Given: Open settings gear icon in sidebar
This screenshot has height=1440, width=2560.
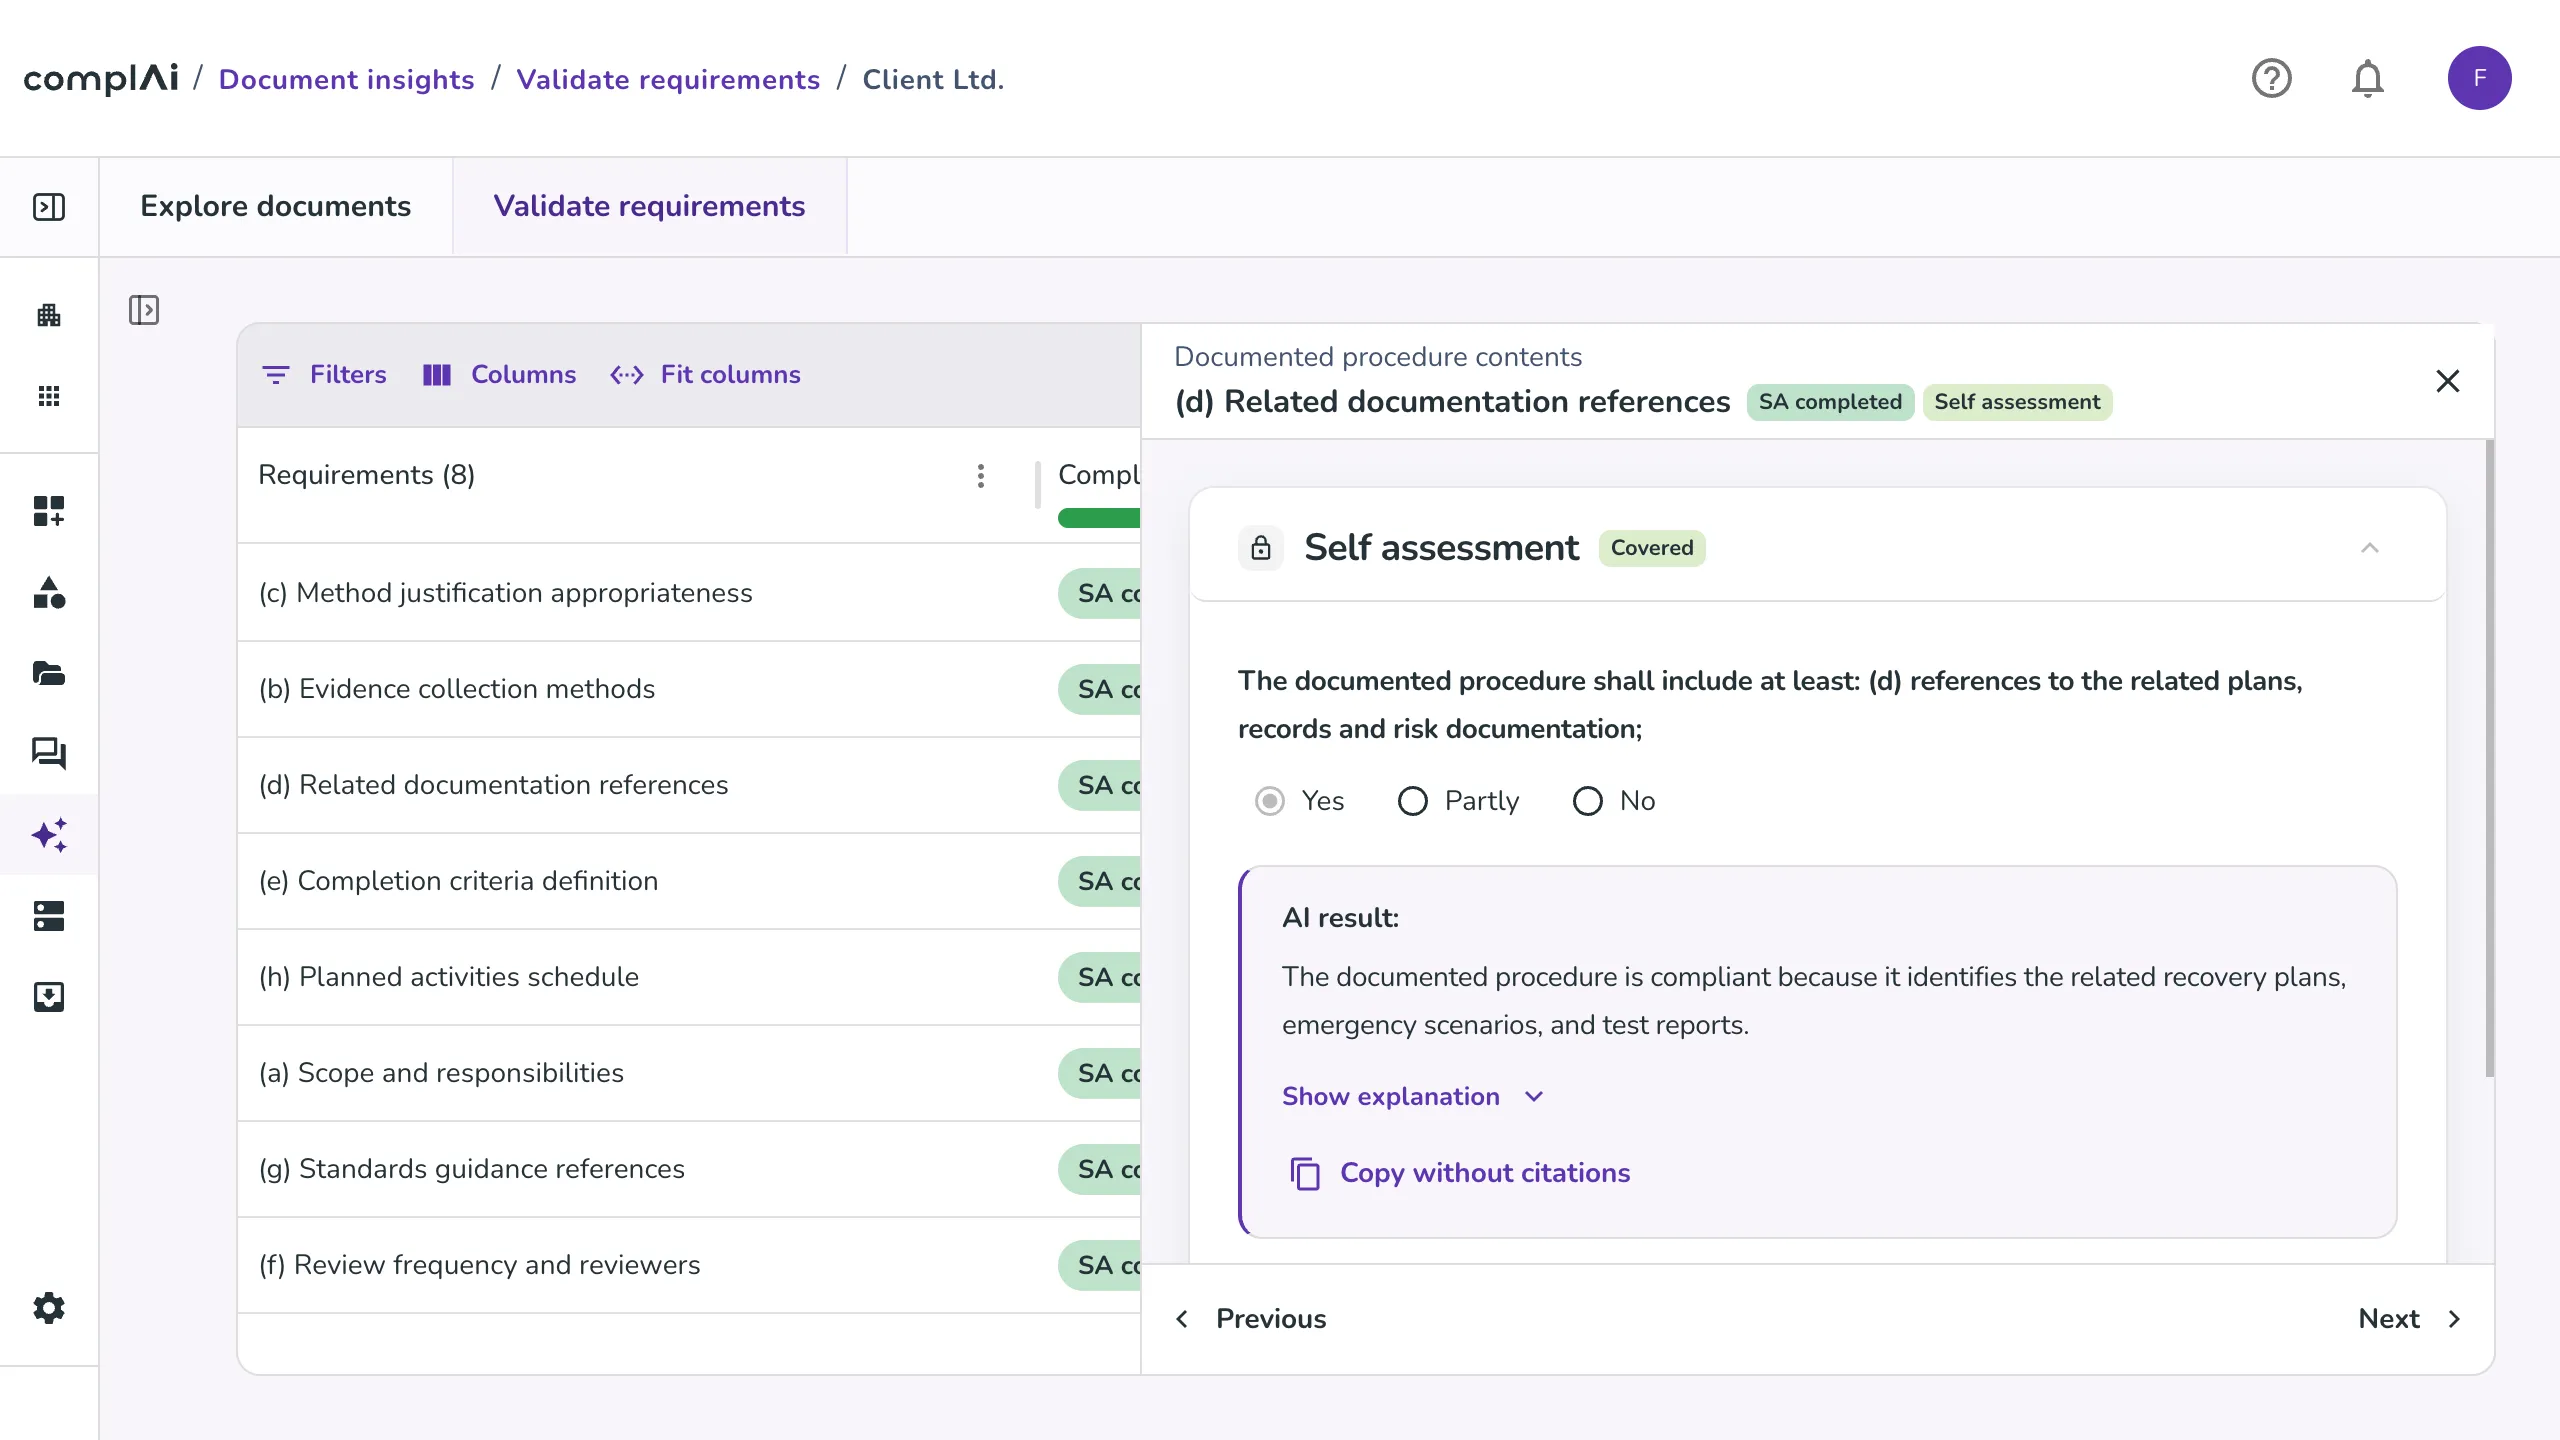Looking at the screenshot, I should pos(49,1308).
